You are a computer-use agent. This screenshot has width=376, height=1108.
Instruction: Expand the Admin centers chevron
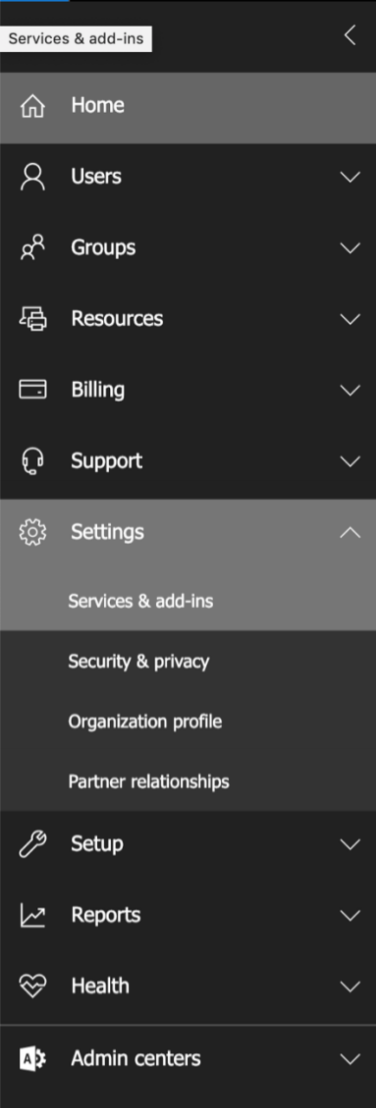350,1059
